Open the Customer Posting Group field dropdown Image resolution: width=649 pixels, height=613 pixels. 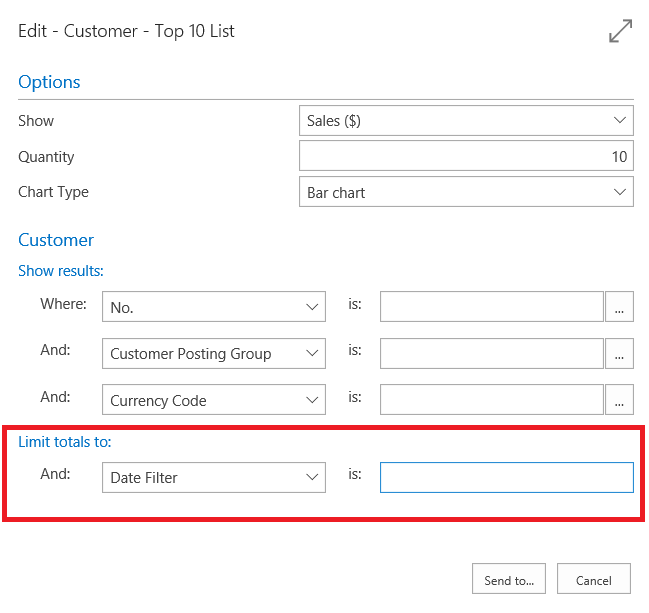tap(214, 354)
